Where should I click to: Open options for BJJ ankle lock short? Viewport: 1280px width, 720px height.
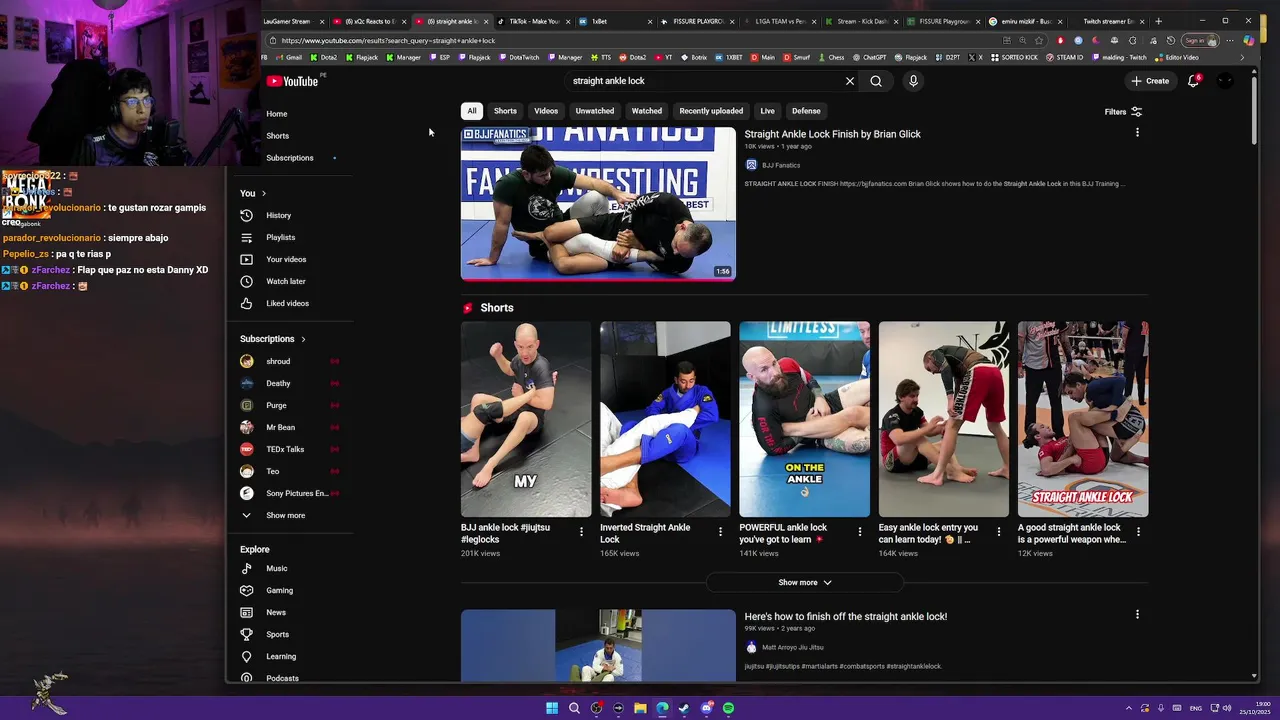pos(581,532)
